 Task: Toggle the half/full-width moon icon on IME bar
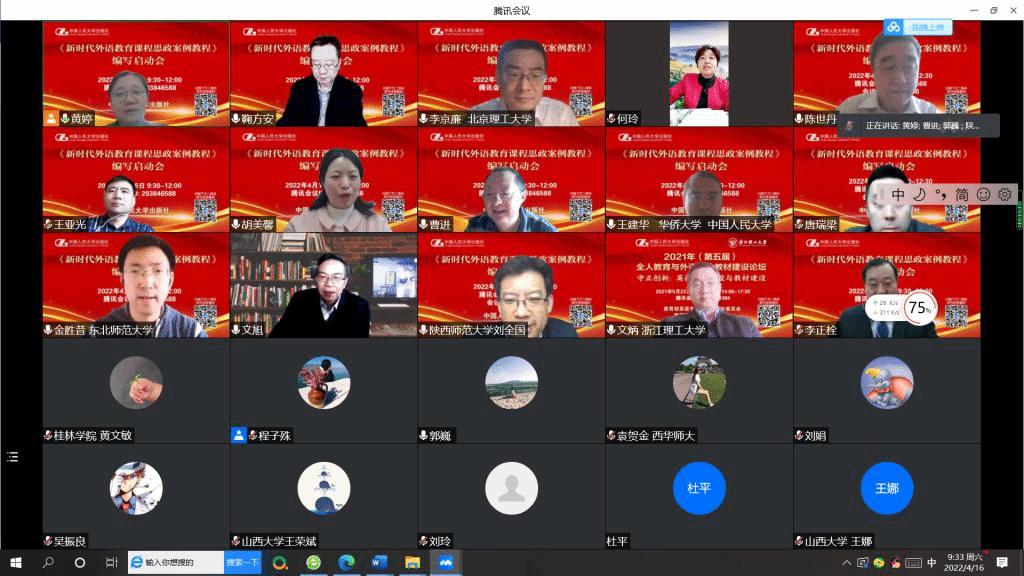[x=919, y=194]
